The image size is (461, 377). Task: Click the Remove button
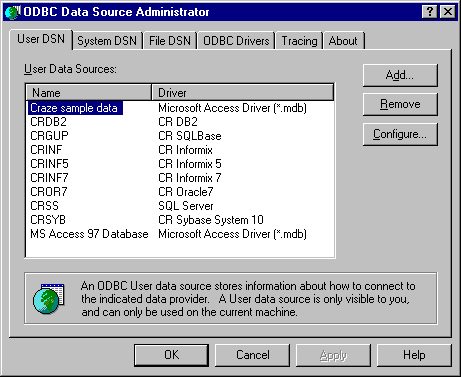(x=400, y=104)
